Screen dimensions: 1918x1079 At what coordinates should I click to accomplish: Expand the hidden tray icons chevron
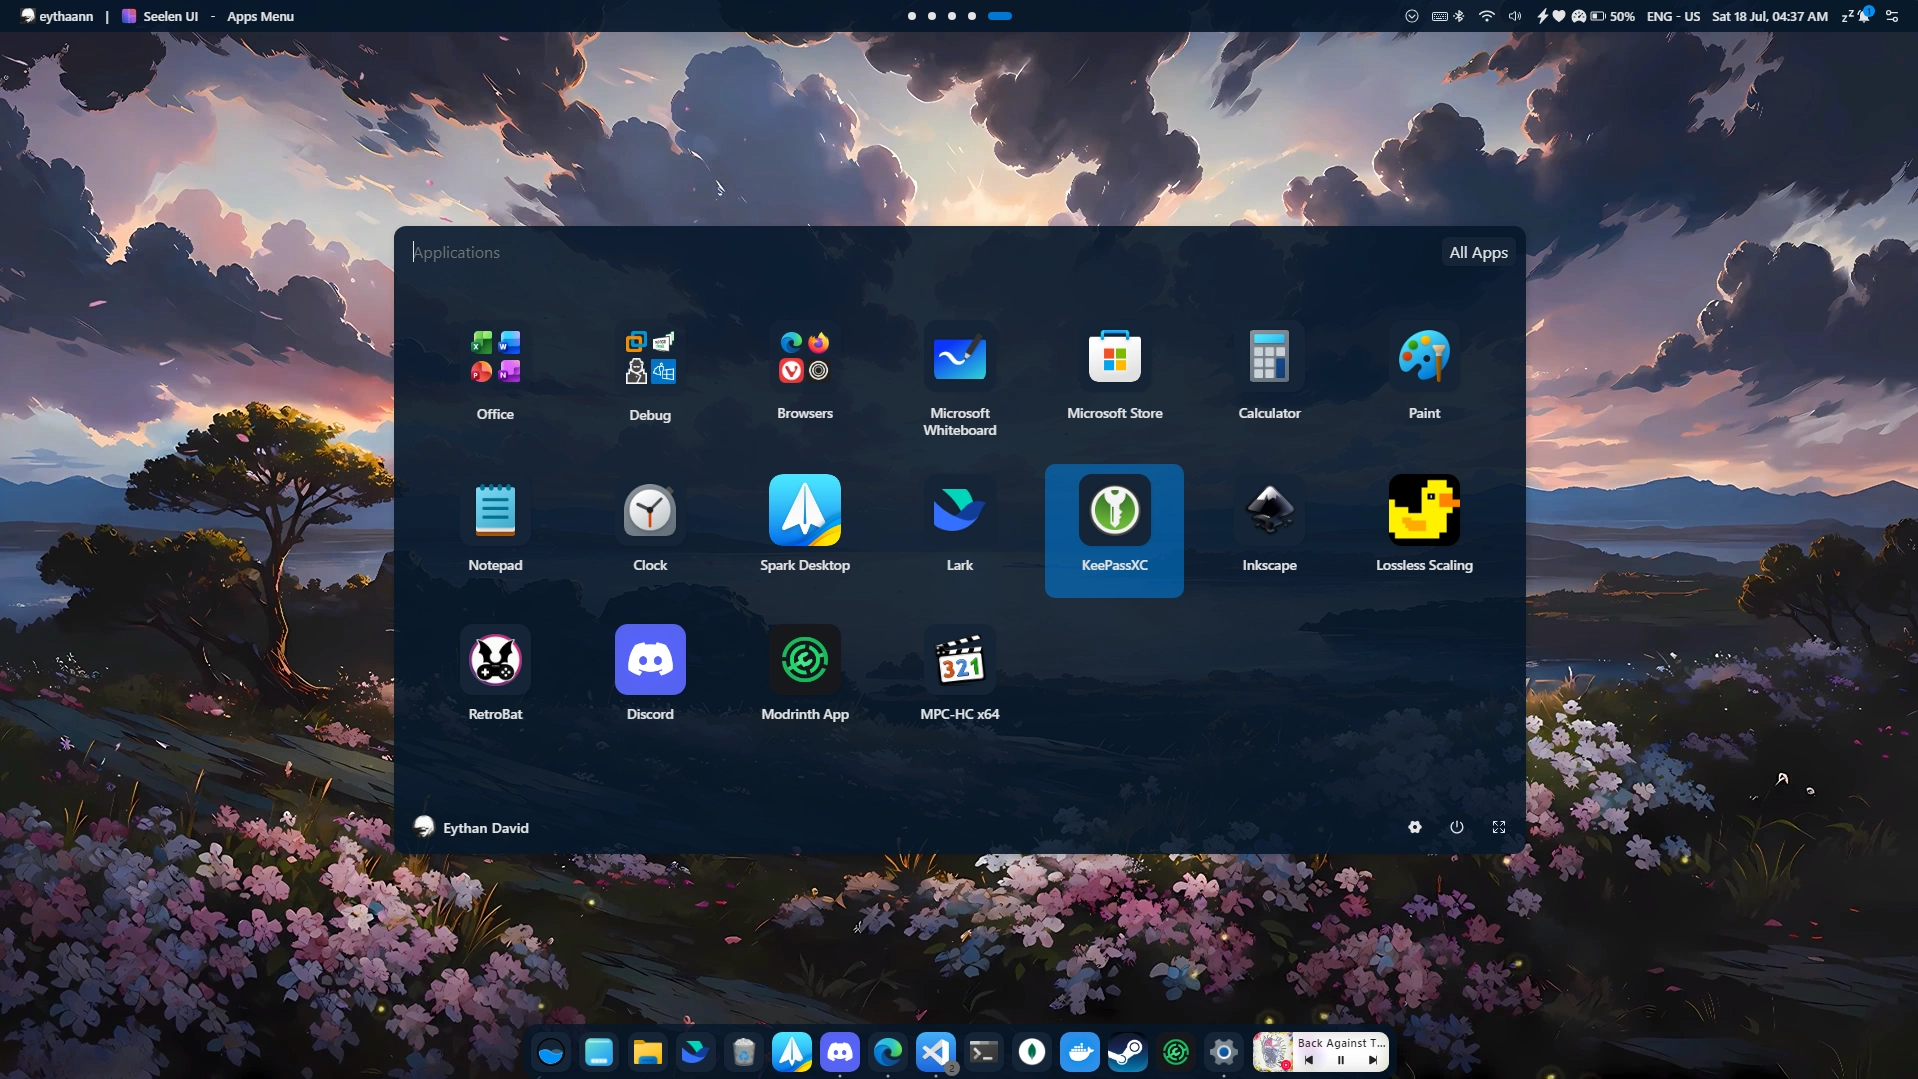[x=1412, y=16]
